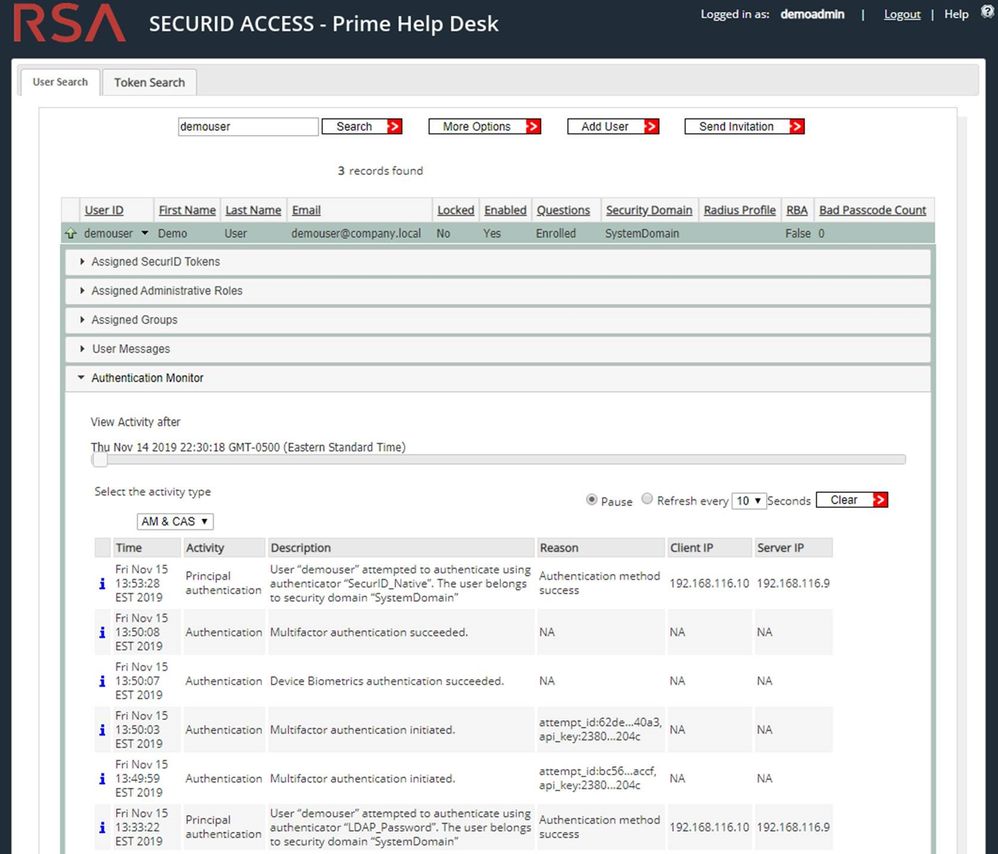Click info icon for 13:50:07 log entry
Image resolution: width=998 pixels, height=854 pixels.
[x=102, y=682]
